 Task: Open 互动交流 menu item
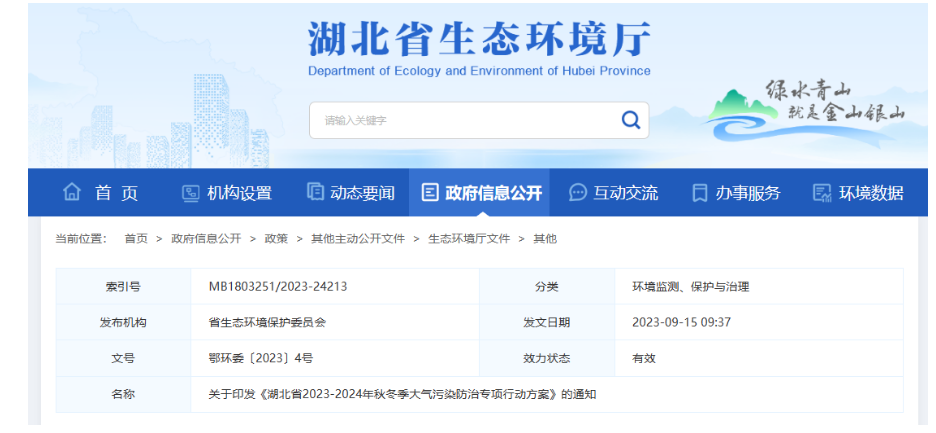pos(625,193)
